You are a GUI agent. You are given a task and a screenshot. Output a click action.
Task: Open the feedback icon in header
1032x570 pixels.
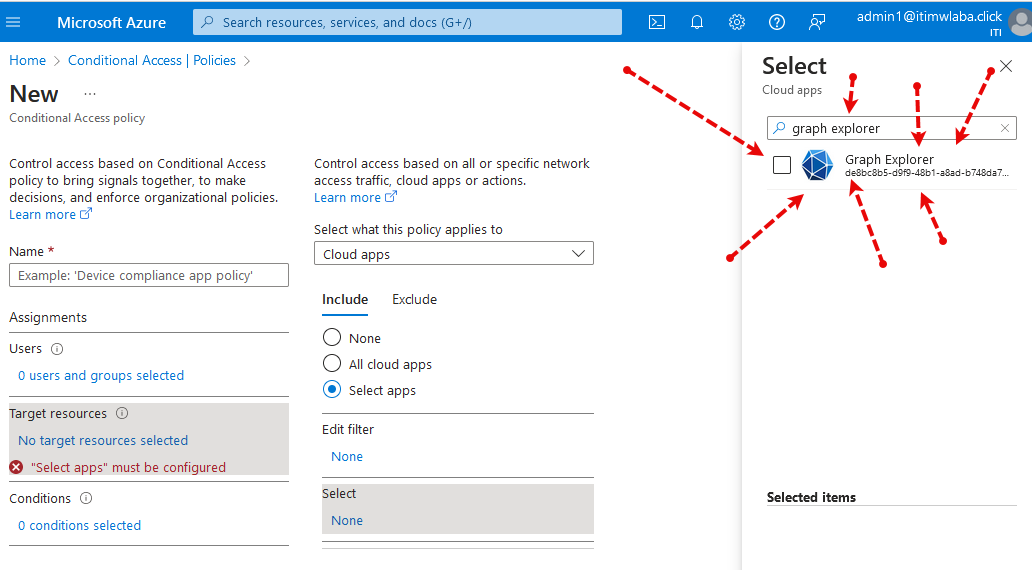tap(817, 22)
